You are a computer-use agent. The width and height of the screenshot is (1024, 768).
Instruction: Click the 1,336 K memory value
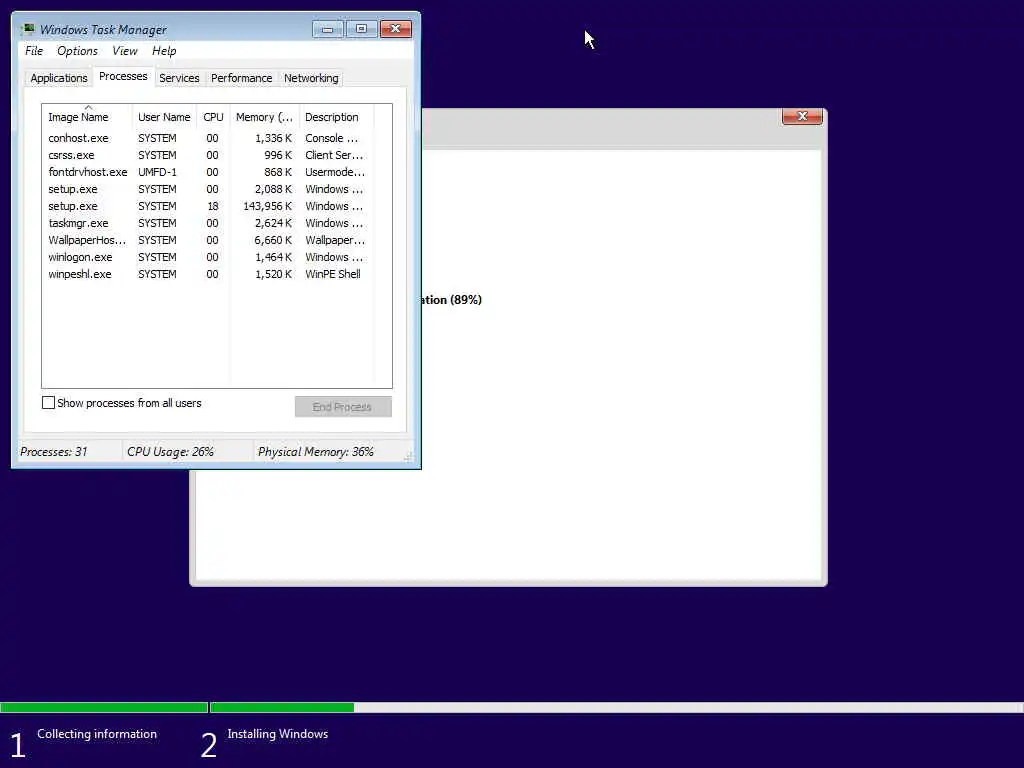pyautogui.click(x=273, y=138)
